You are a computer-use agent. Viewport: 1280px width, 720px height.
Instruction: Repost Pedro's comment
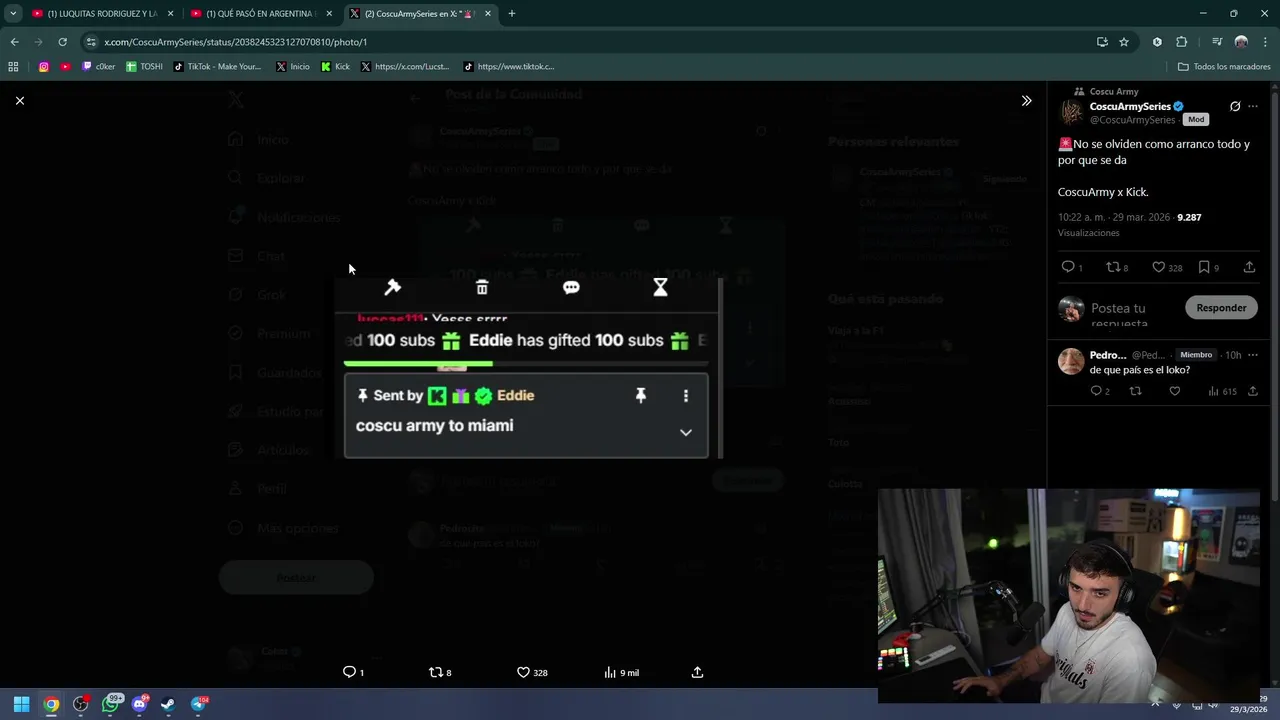click(x=1135, y=391)
